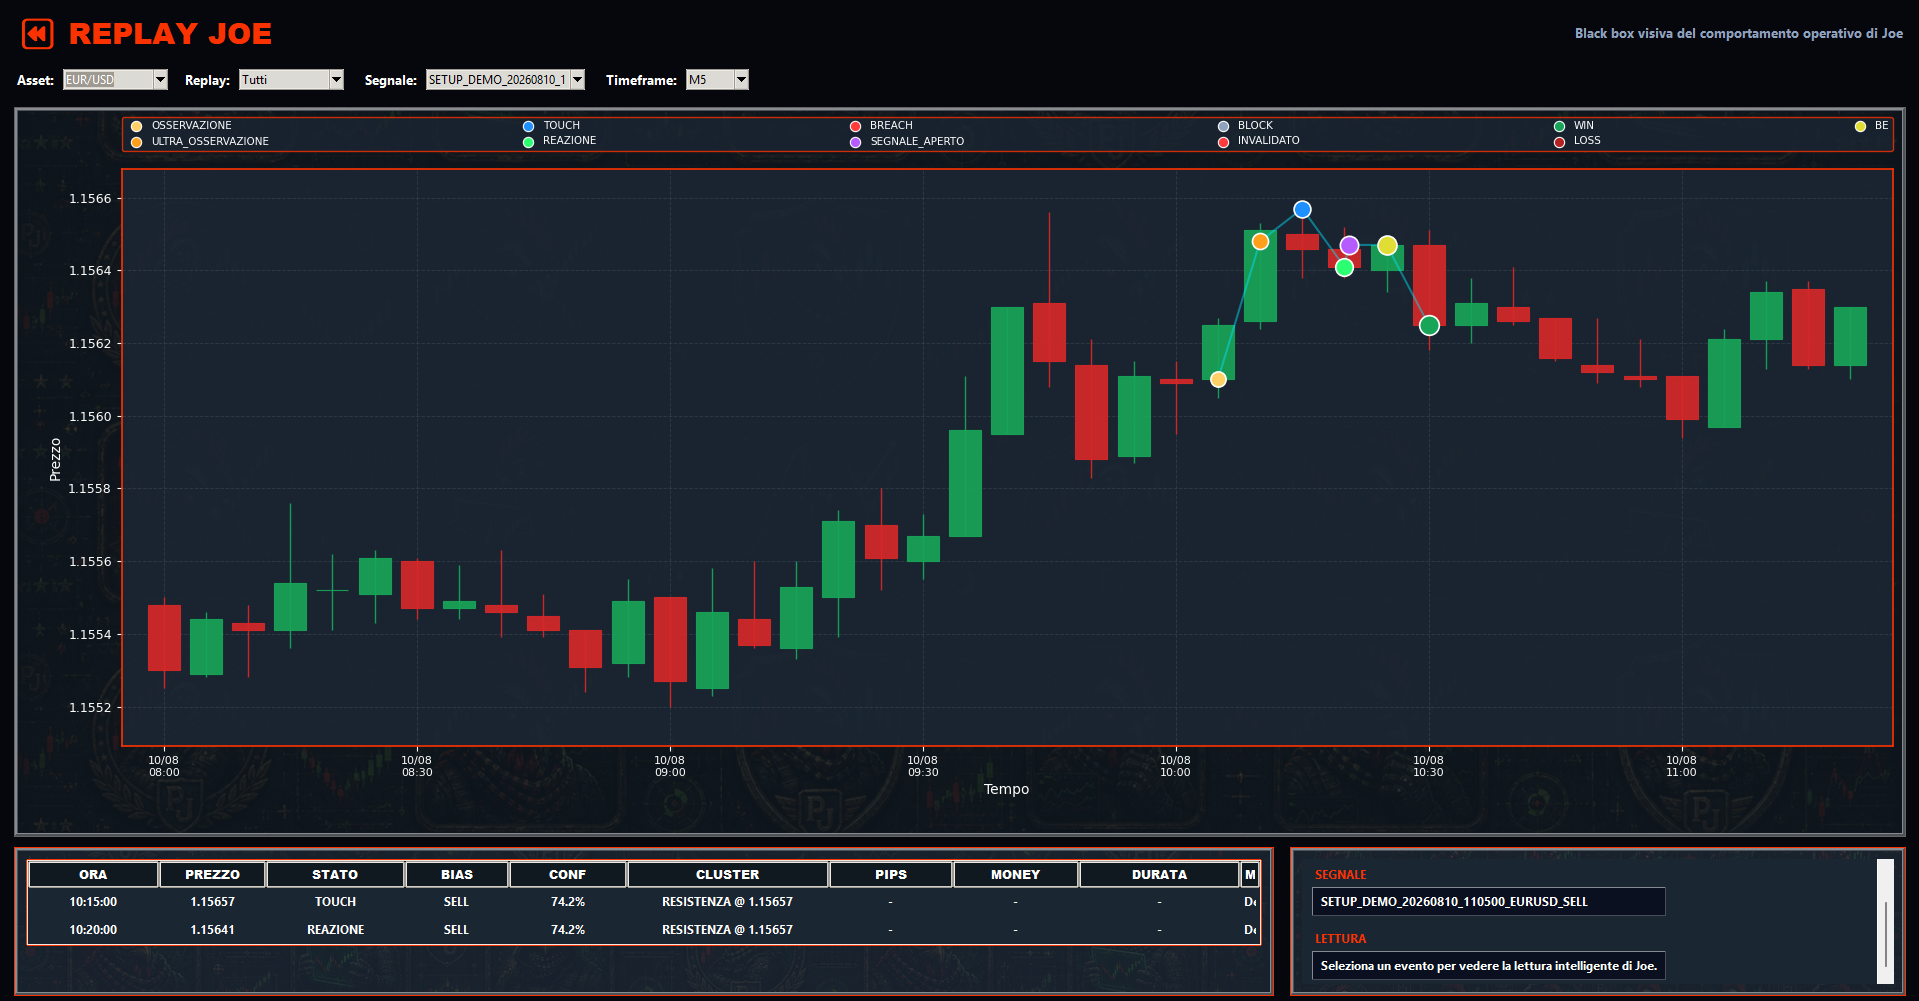Screen dimensions: 1919x1001
Task: Click the Tempo axis title
Action: pyautogui.click(x=1006, y=789)
